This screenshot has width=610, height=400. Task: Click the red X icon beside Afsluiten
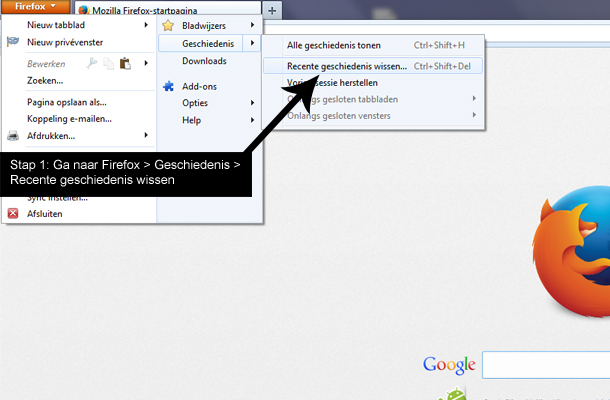click(13, 213)
